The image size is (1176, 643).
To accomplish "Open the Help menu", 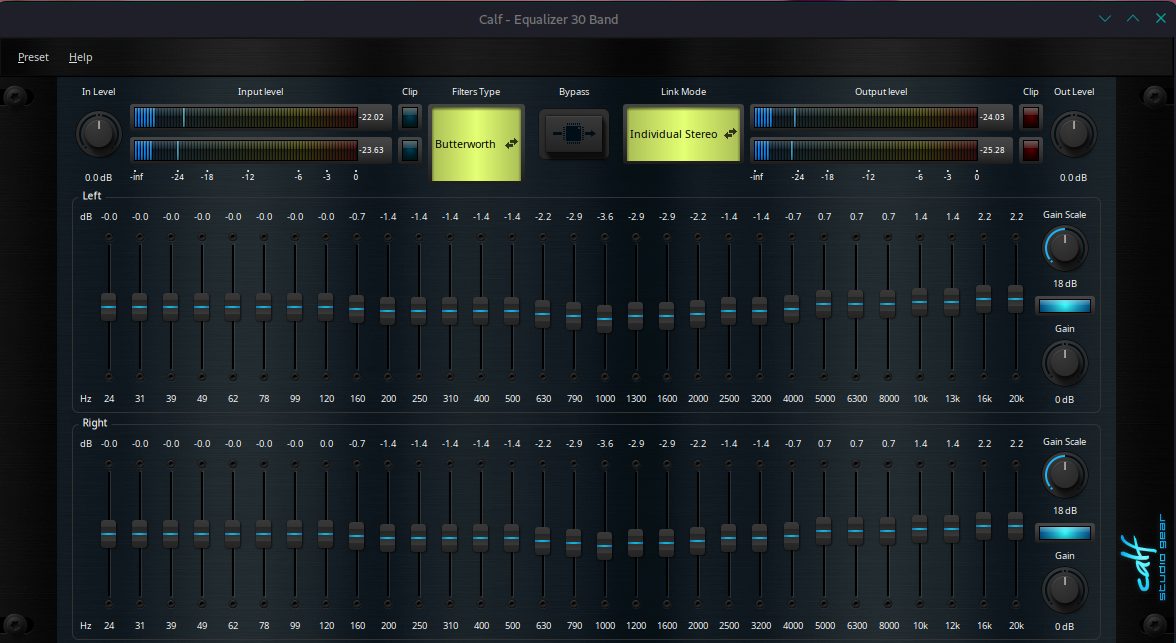I will [x=80, y=57].
